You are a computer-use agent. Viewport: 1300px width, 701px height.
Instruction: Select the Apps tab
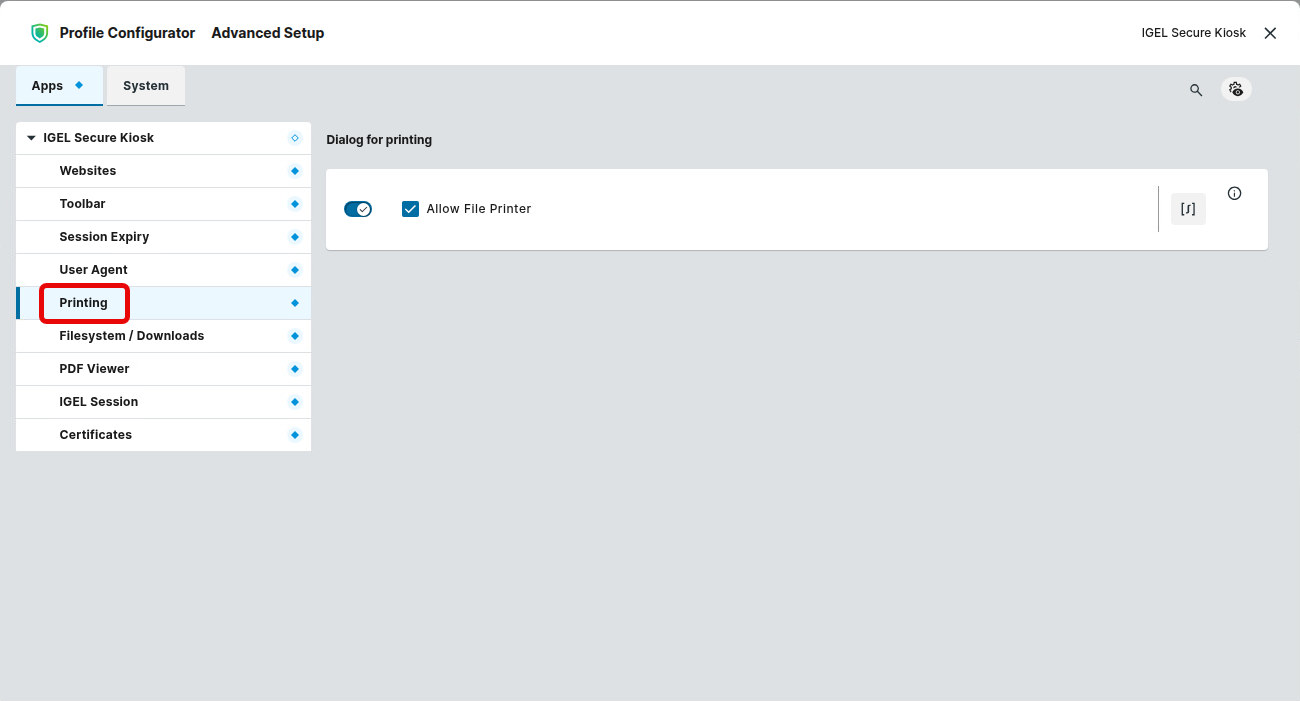pyautogui.click(x=48, y=86)
